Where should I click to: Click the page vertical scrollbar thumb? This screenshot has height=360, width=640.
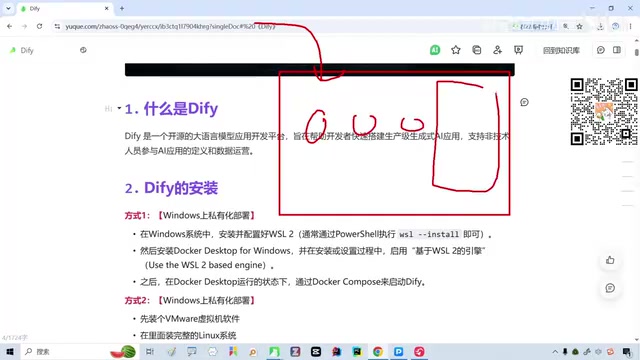(x=637, y=52)
